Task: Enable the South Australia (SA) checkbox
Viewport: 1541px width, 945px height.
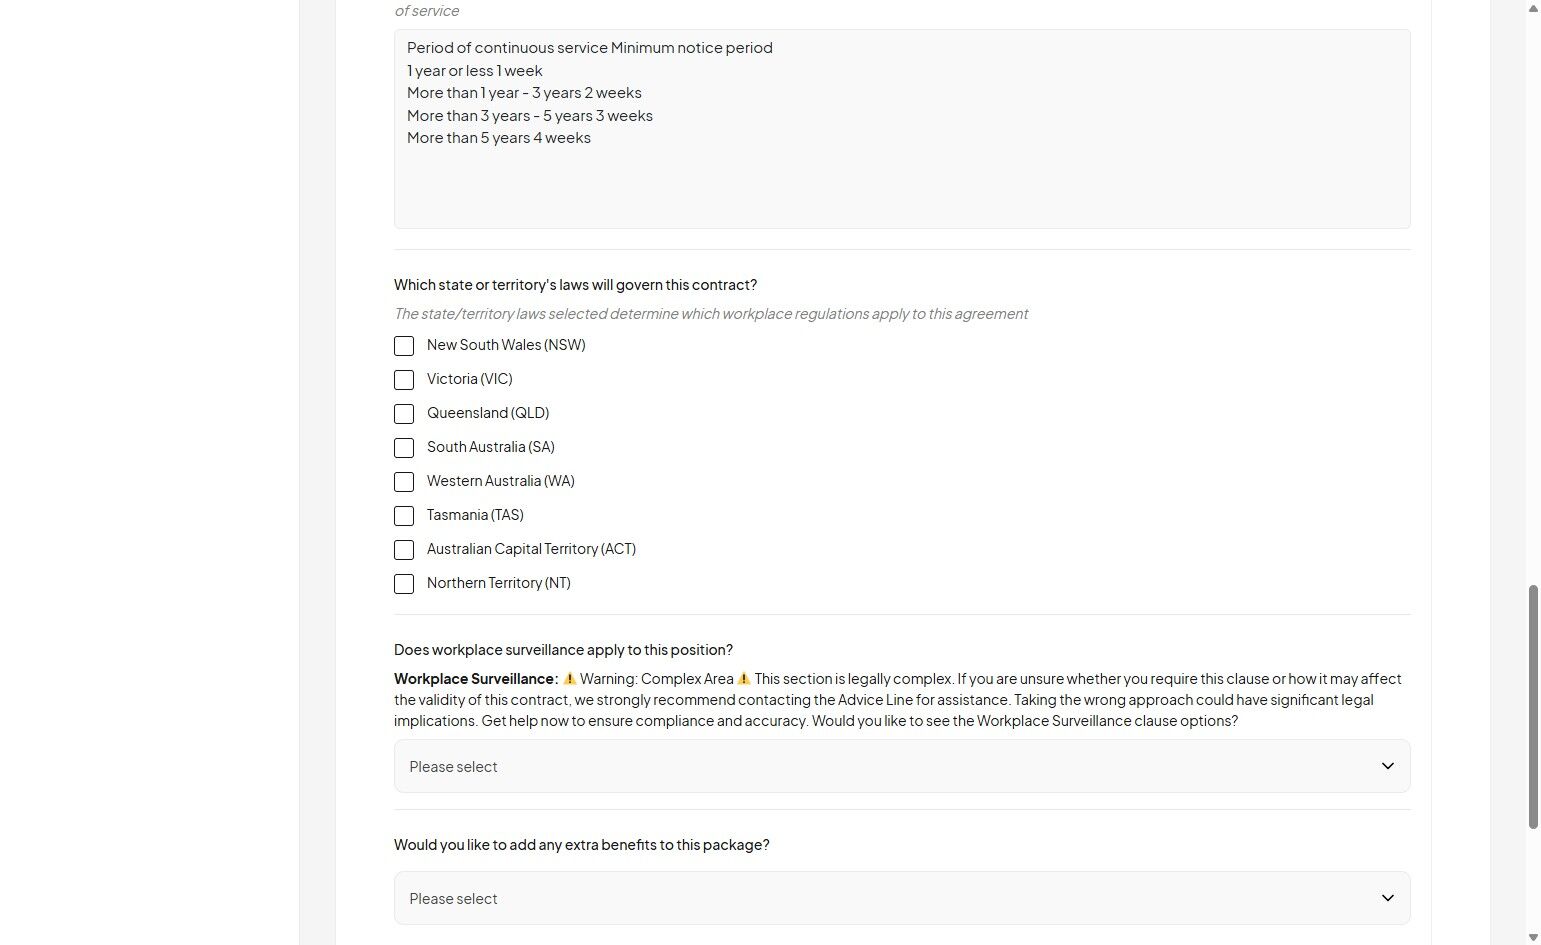Action: [x=404, y=448]
